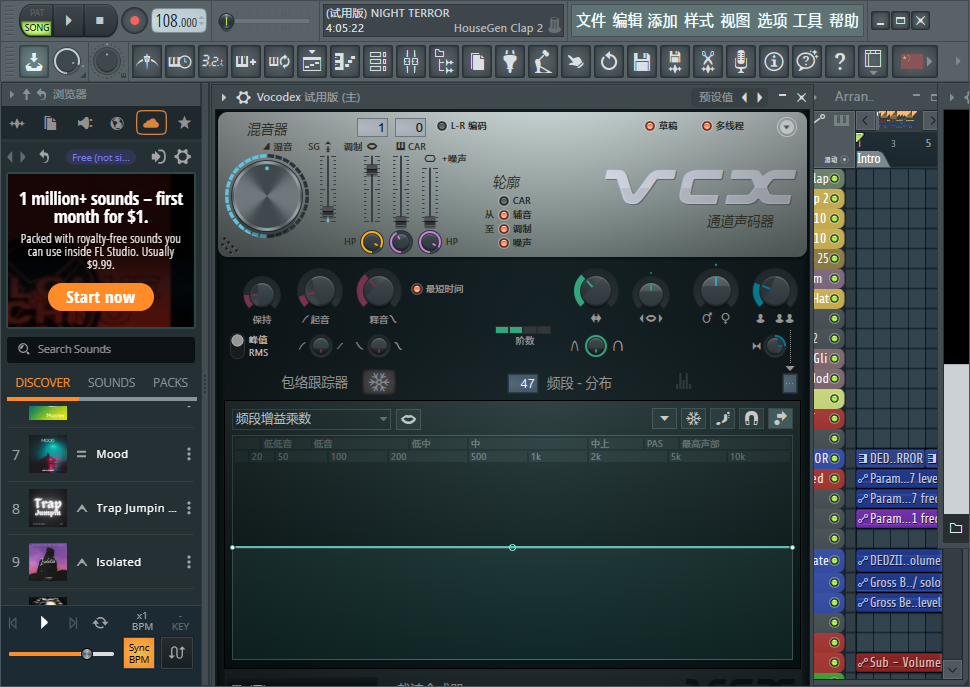This screenshot has width=970, height=687.
Task: Click the microphone recording icon
Action: 740,62
